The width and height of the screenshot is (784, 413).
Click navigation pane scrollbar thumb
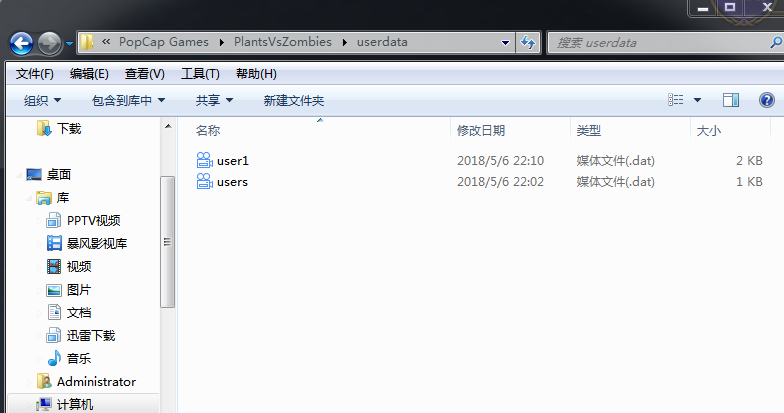click(168, 242)
